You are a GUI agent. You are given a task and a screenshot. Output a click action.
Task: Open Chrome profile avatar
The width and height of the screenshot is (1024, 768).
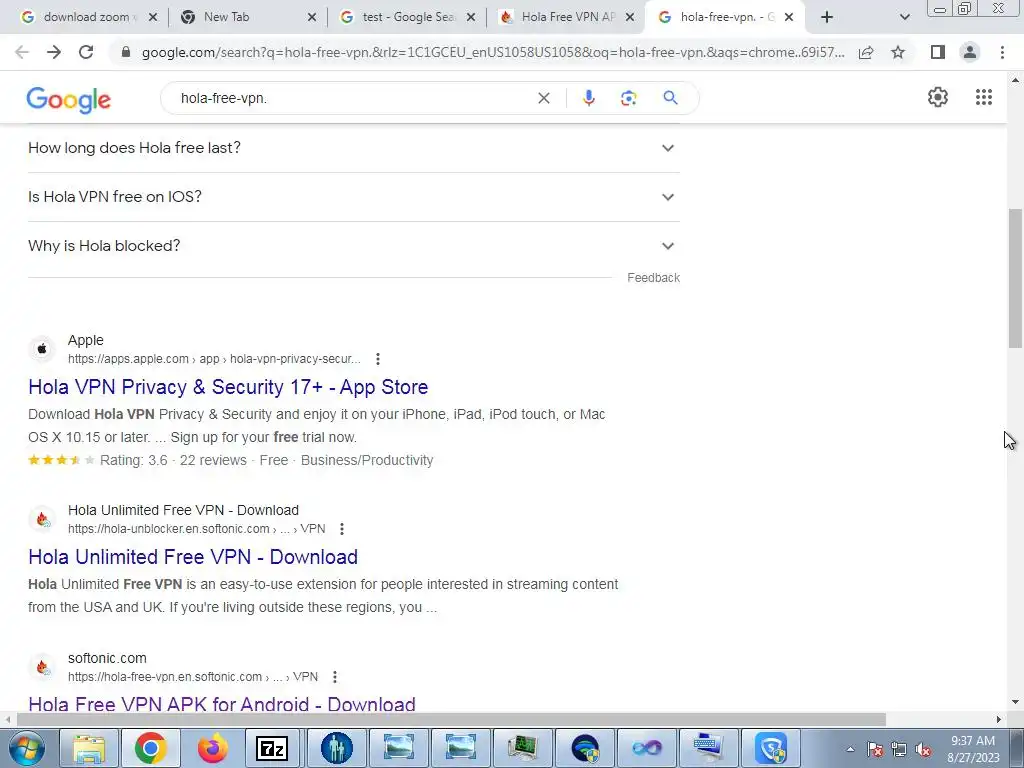[x=970, y=52]
